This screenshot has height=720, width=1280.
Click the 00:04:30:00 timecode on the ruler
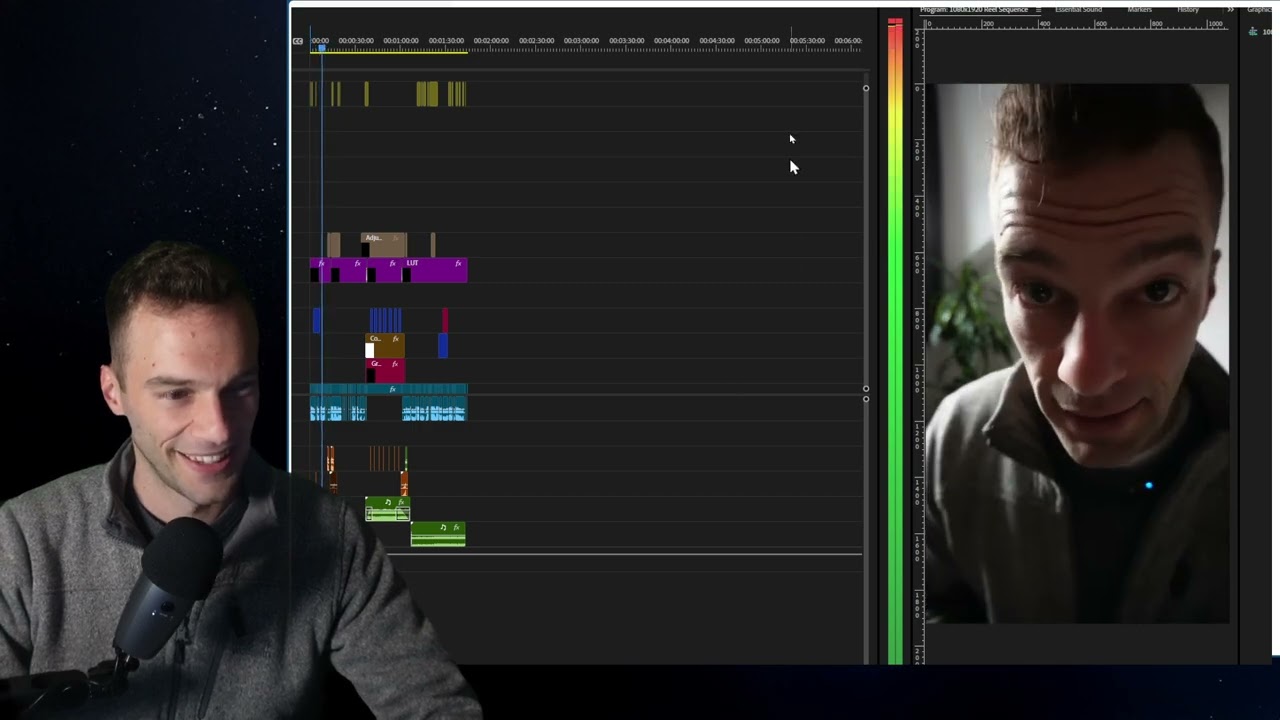coord(716,41)
